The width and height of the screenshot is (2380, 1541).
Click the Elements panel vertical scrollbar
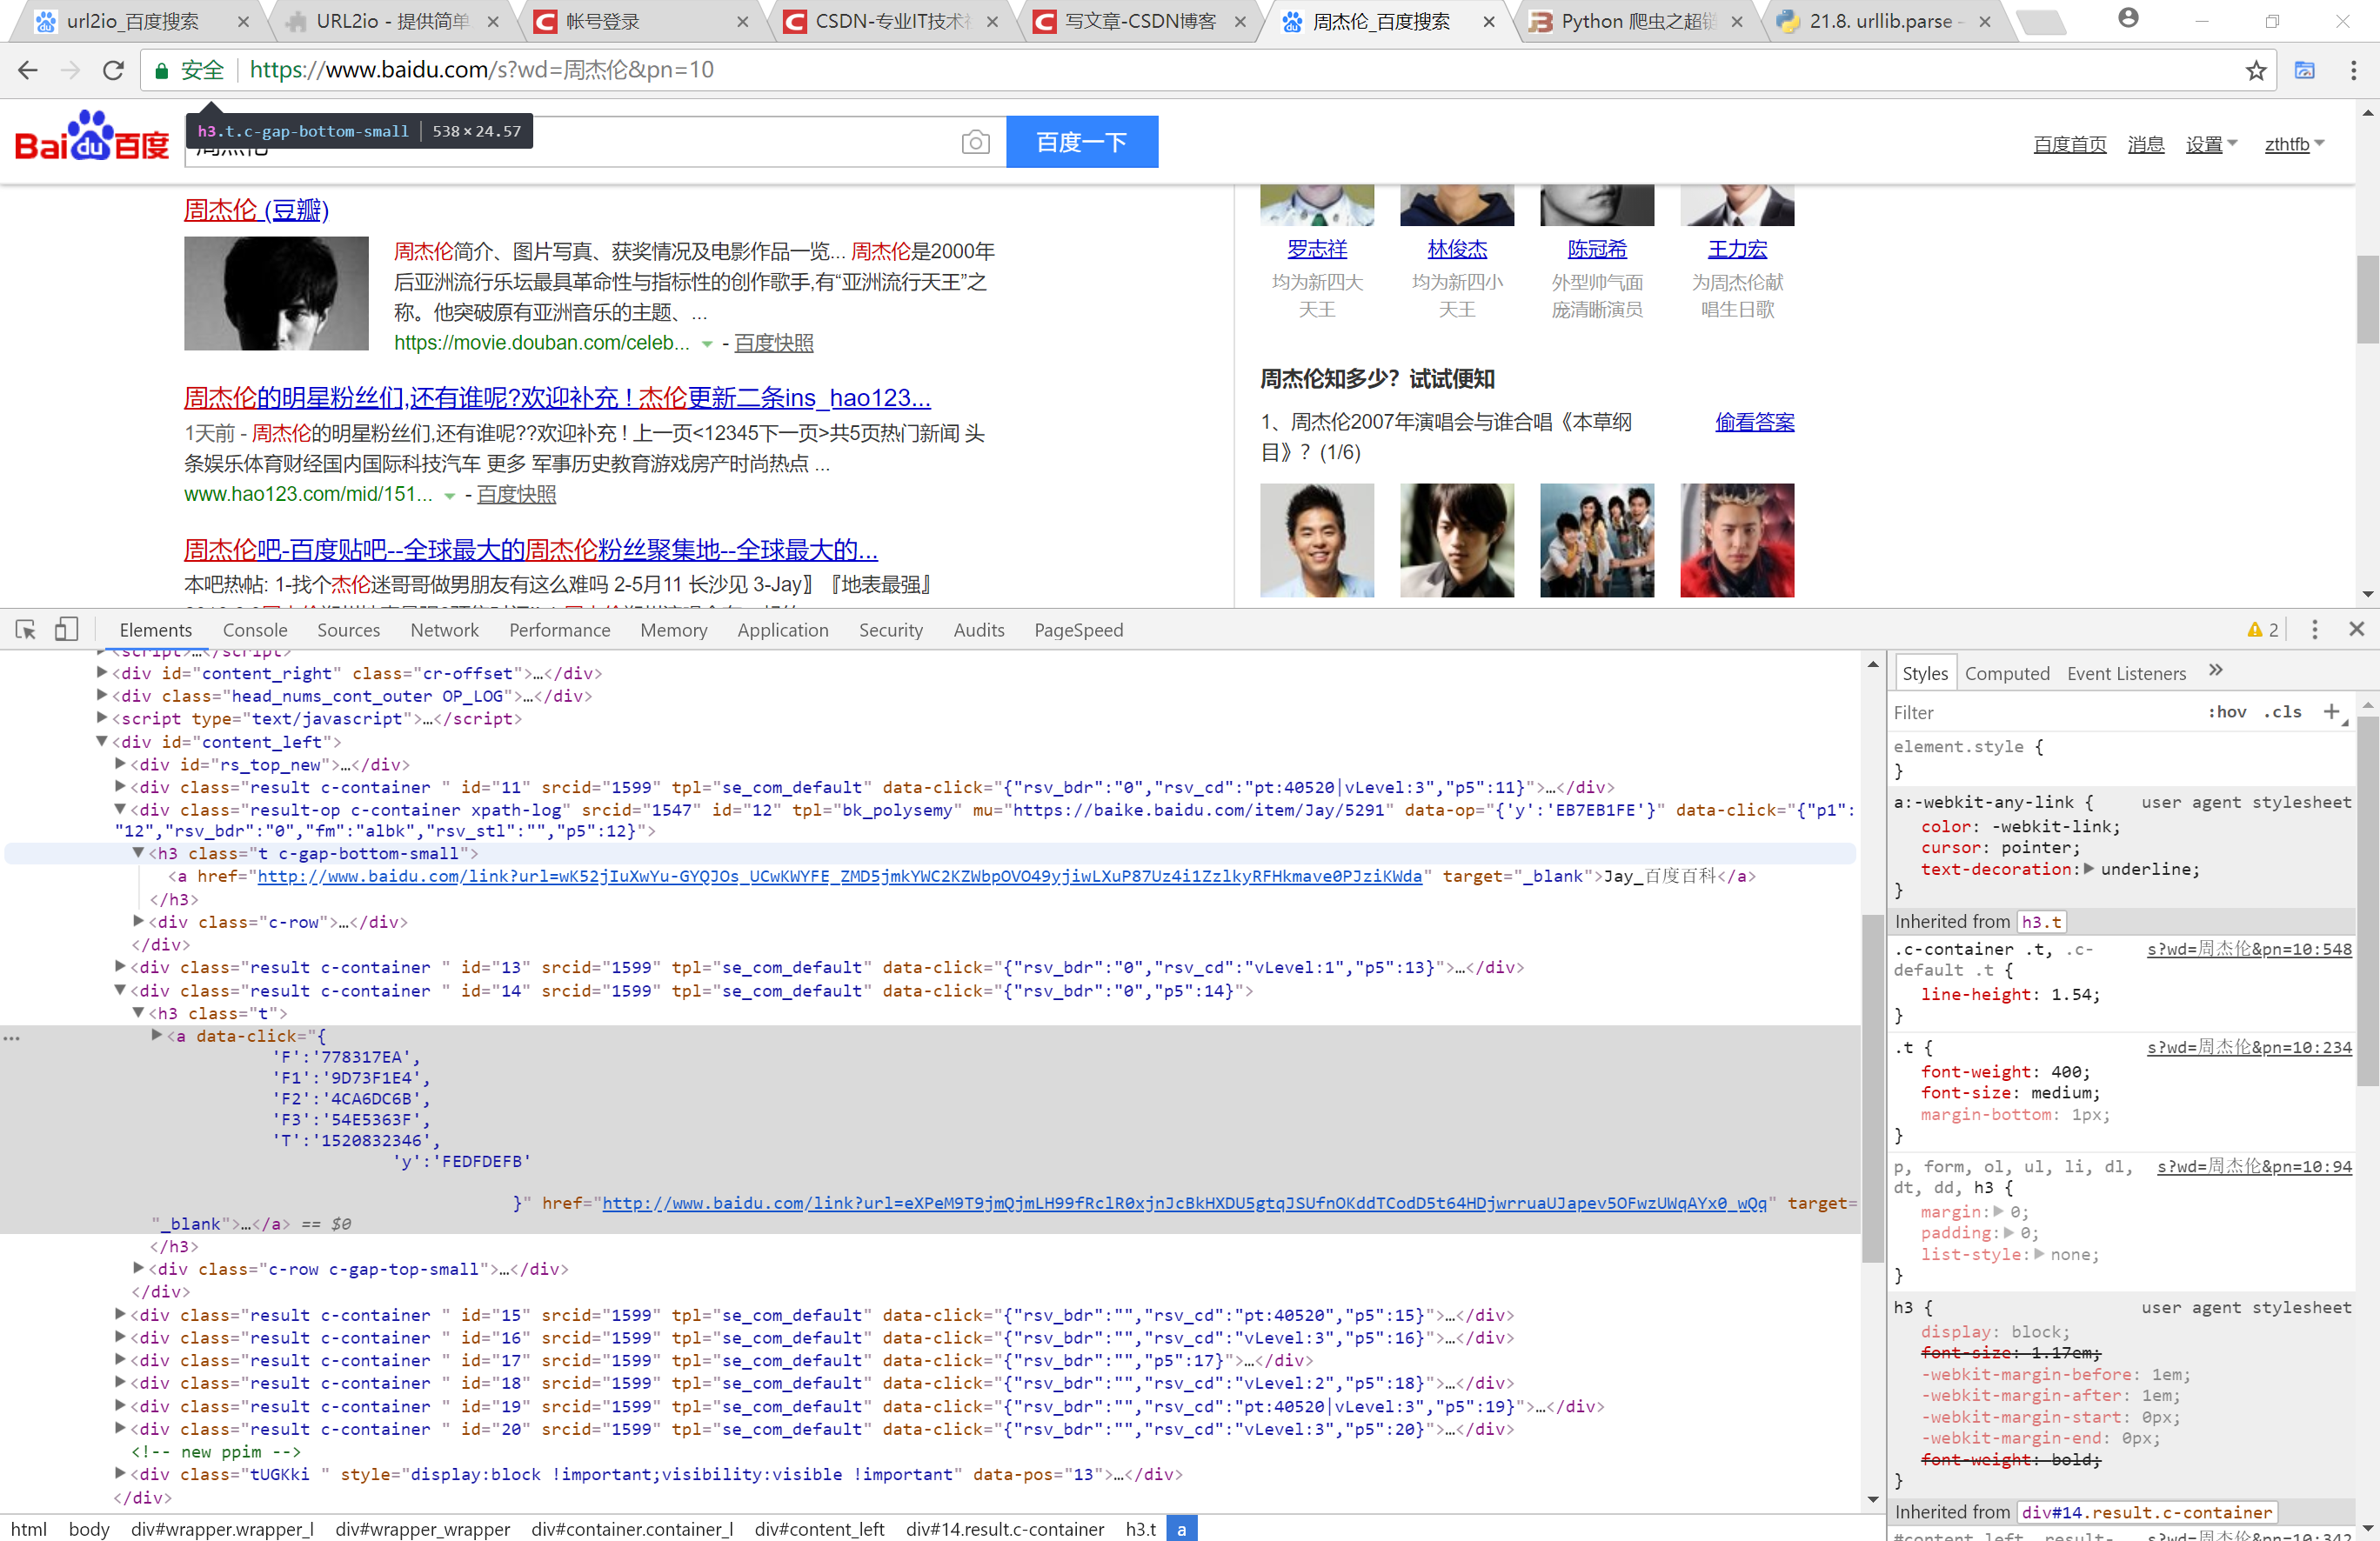click(x=1872, y=1088)
